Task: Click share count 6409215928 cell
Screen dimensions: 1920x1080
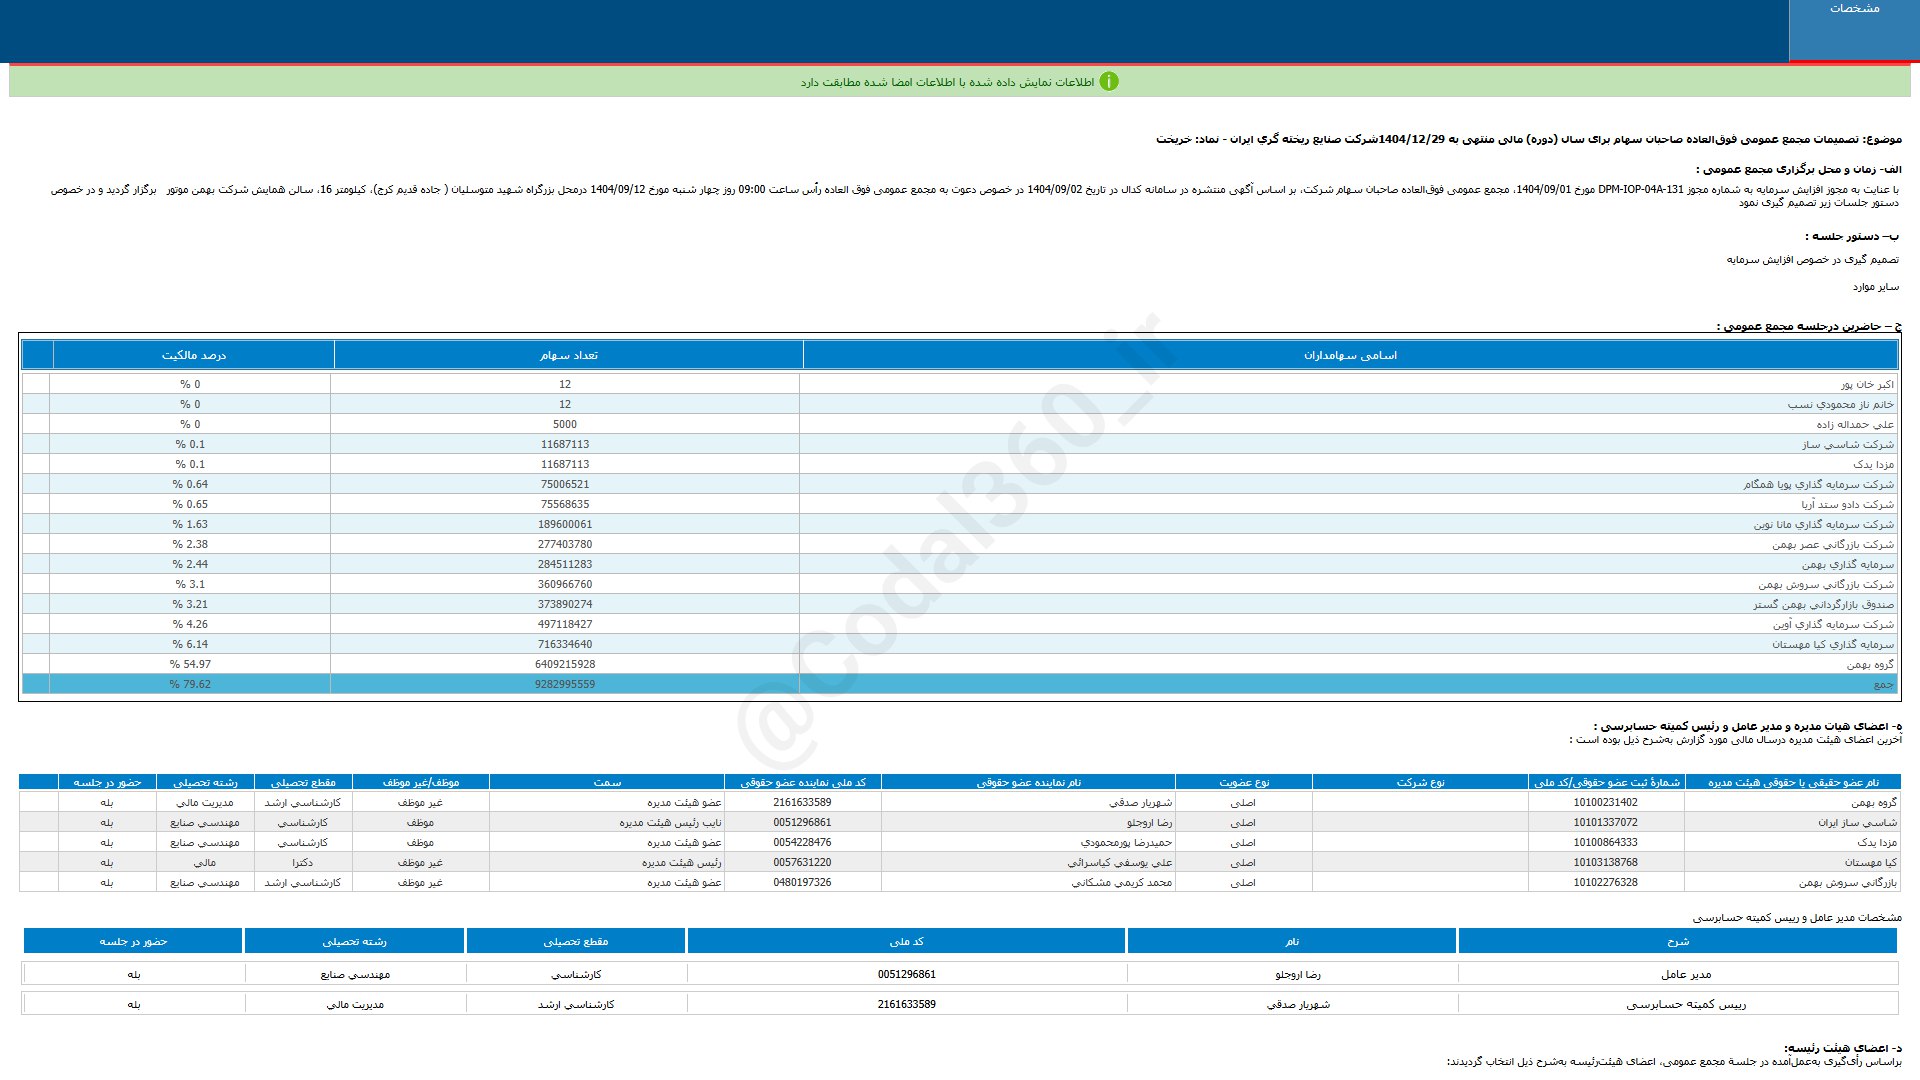Action: [565, 665]
